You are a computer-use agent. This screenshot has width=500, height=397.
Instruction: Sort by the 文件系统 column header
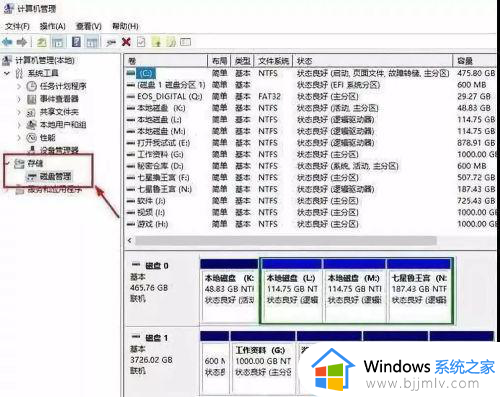coord(273,61)
